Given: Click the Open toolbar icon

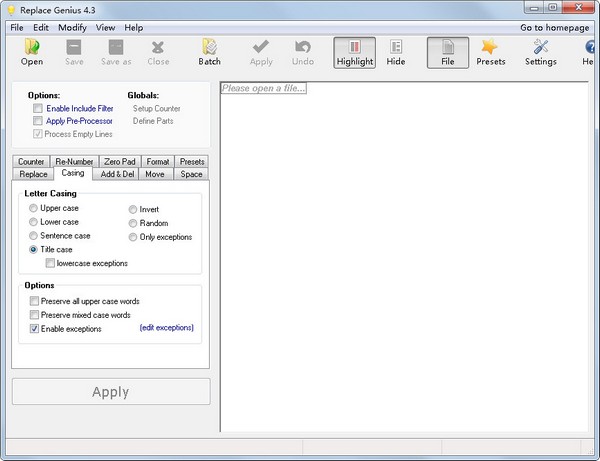Looking at the screenshot, I should click(32, 52).
